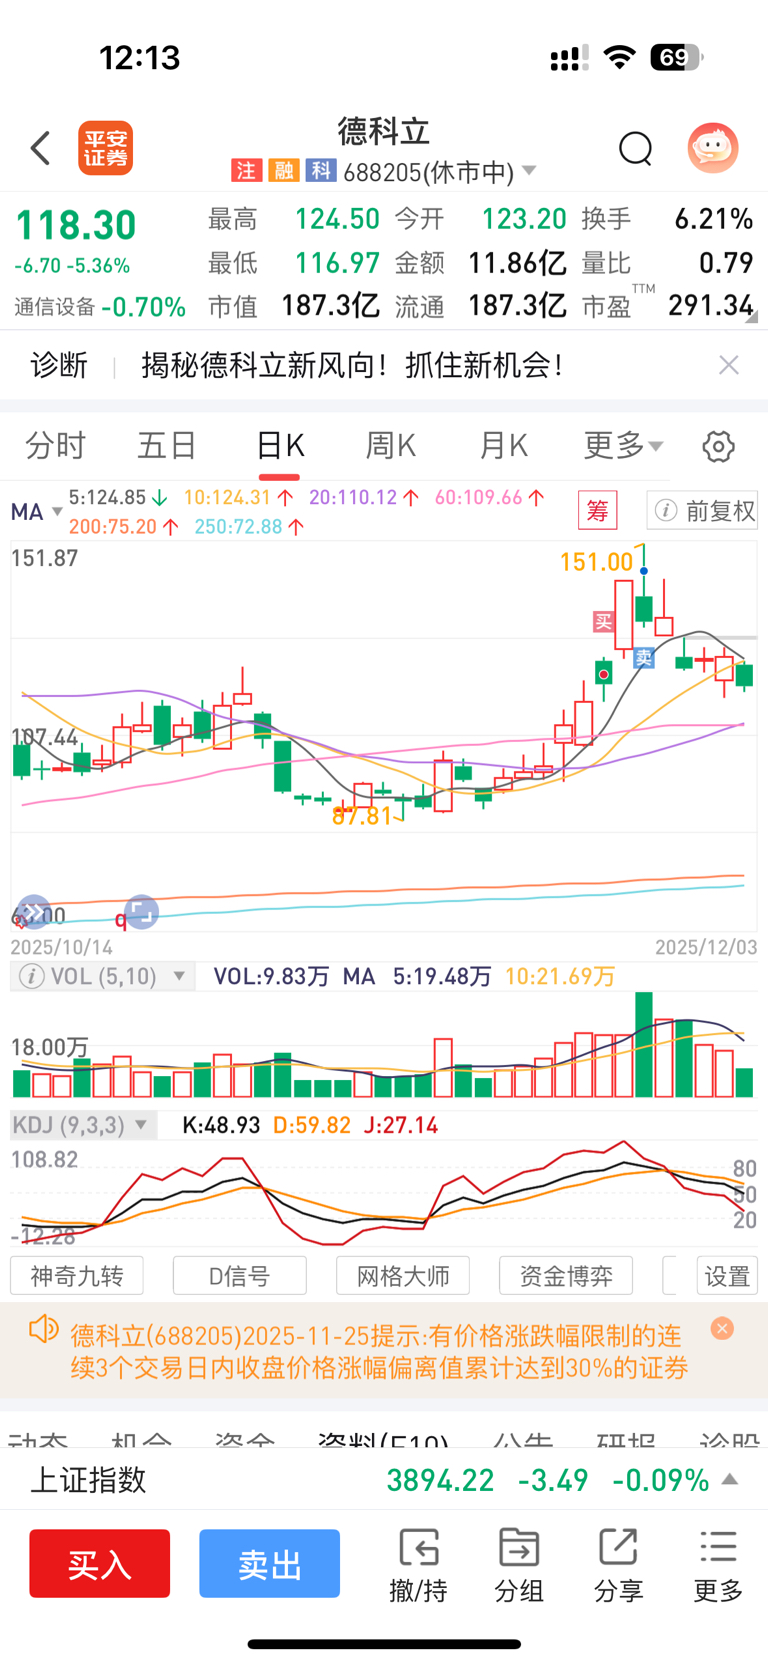This screenshot has width=769, height=1665.
Task: Read the 德科立 2025-11-25 提示 notice
Action: 380,1352
